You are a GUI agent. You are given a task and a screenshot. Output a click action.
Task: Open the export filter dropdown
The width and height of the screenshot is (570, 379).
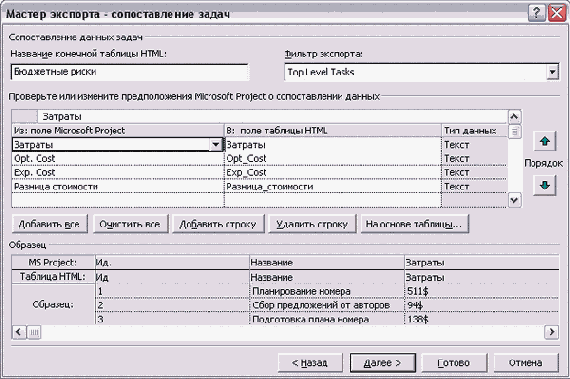point(552,72)
